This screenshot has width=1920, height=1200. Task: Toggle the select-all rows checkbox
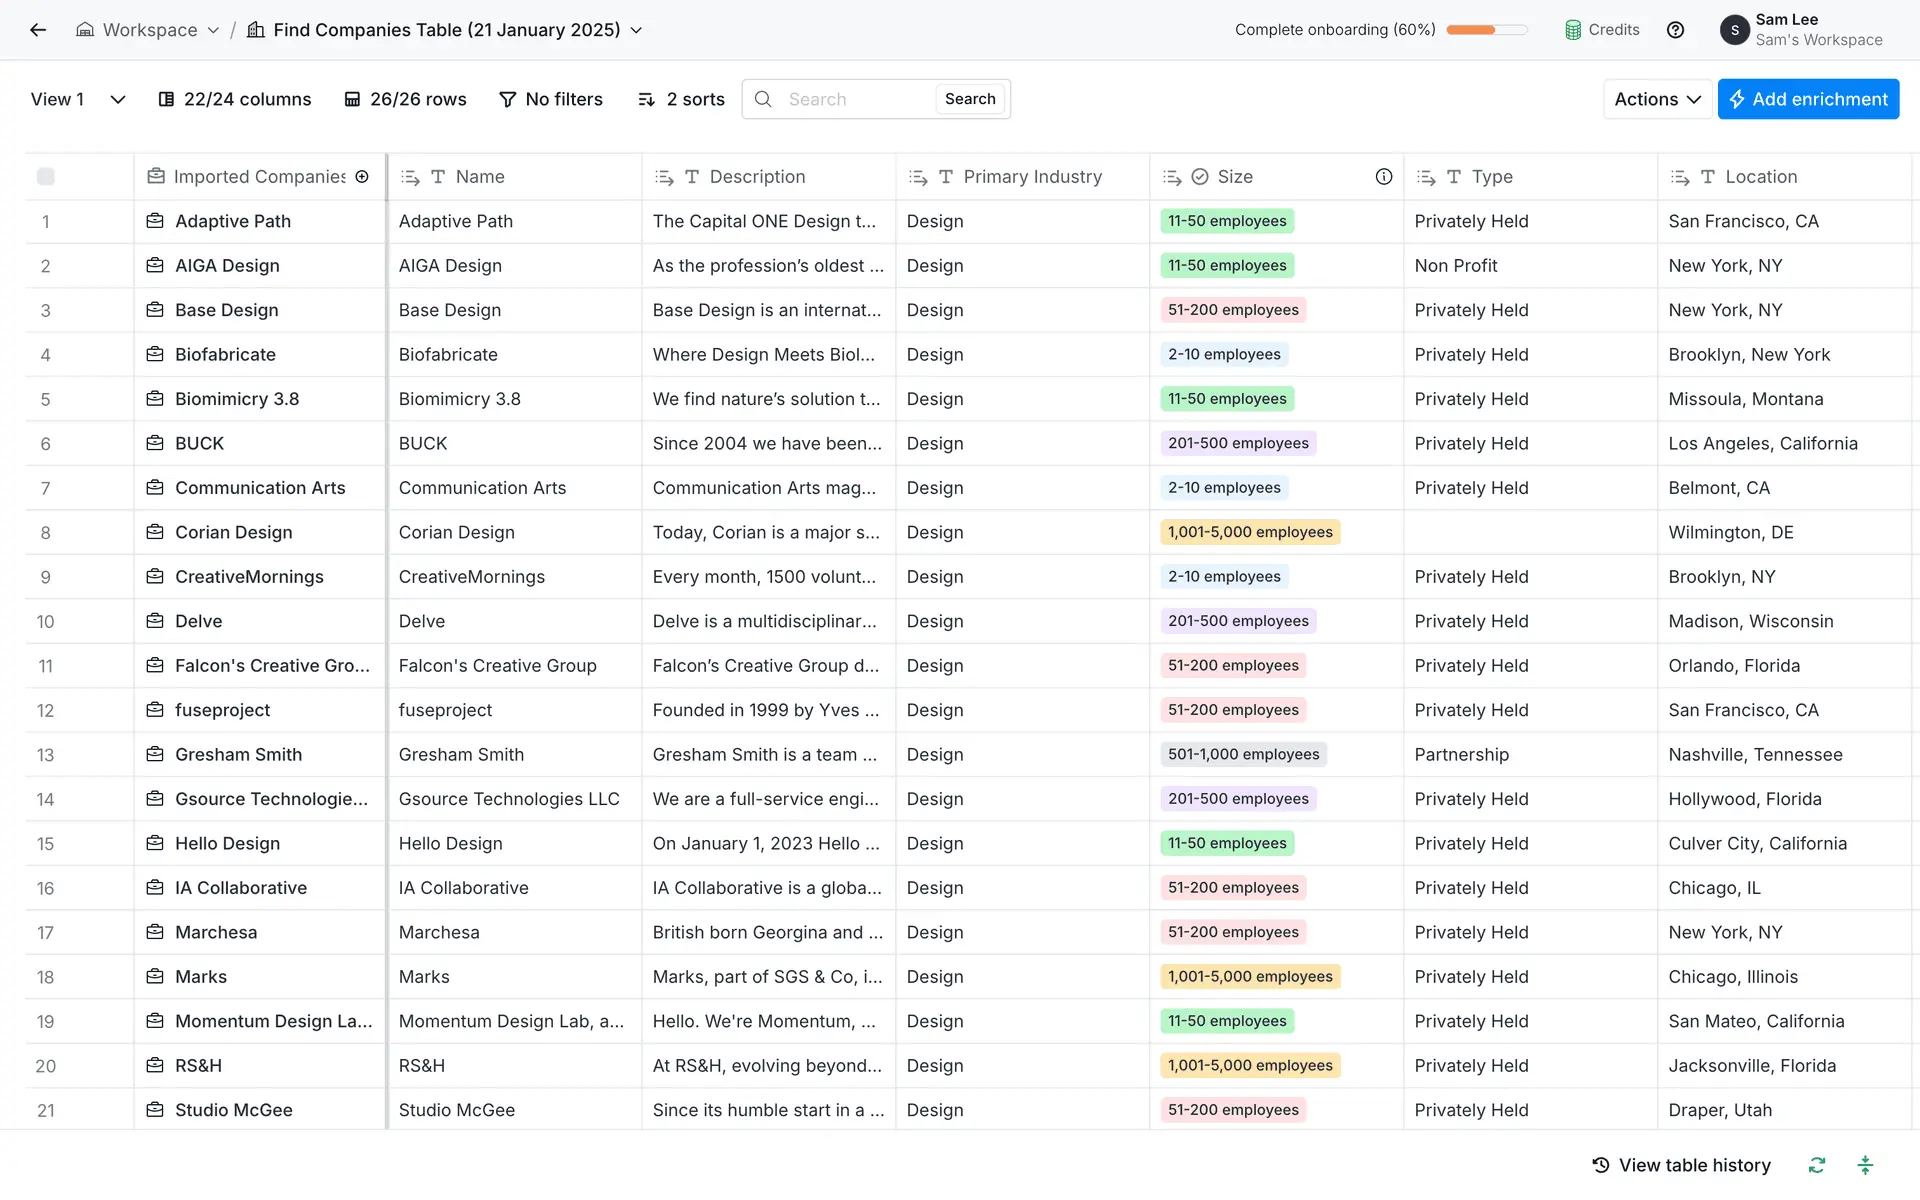pos(46,177)
